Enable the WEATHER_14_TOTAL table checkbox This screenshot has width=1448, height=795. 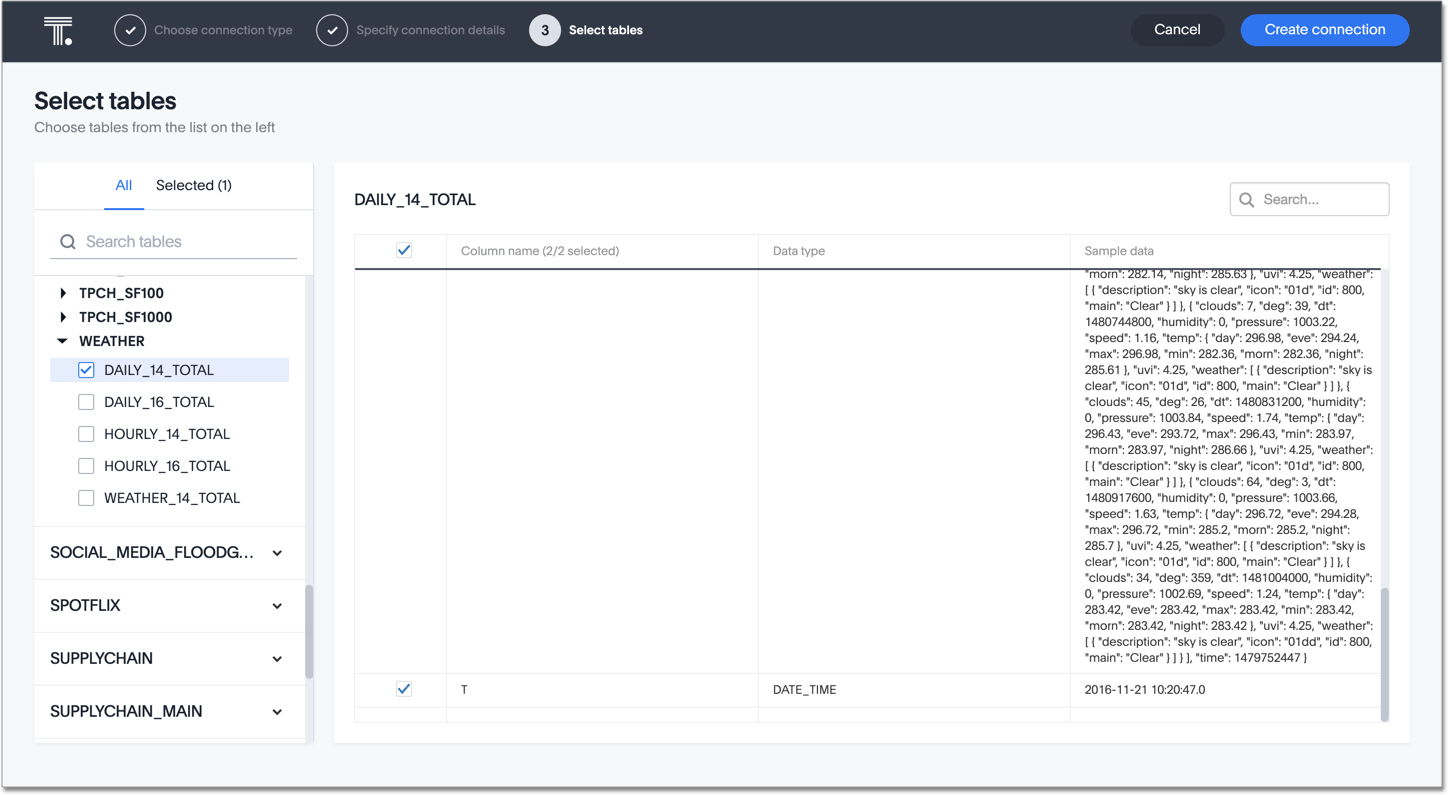[86, 497]
